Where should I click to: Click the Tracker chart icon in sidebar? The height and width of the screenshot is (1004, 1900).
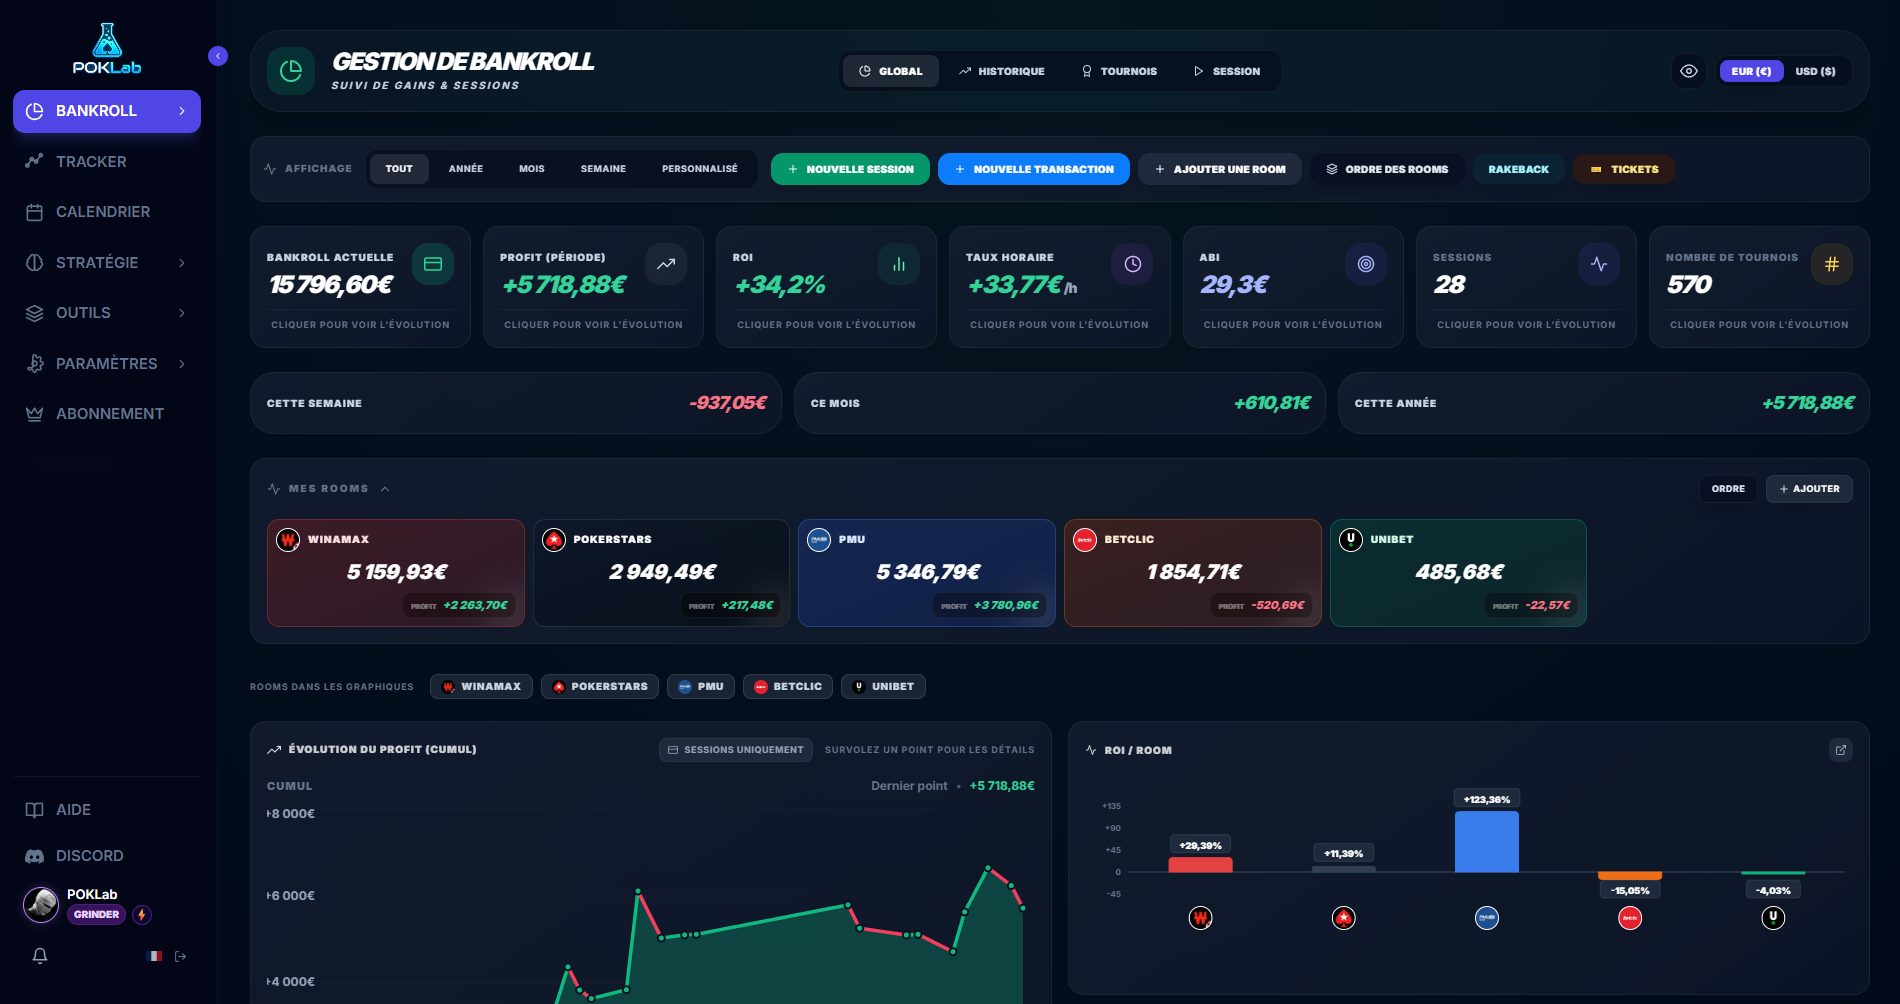coord(34,161)
